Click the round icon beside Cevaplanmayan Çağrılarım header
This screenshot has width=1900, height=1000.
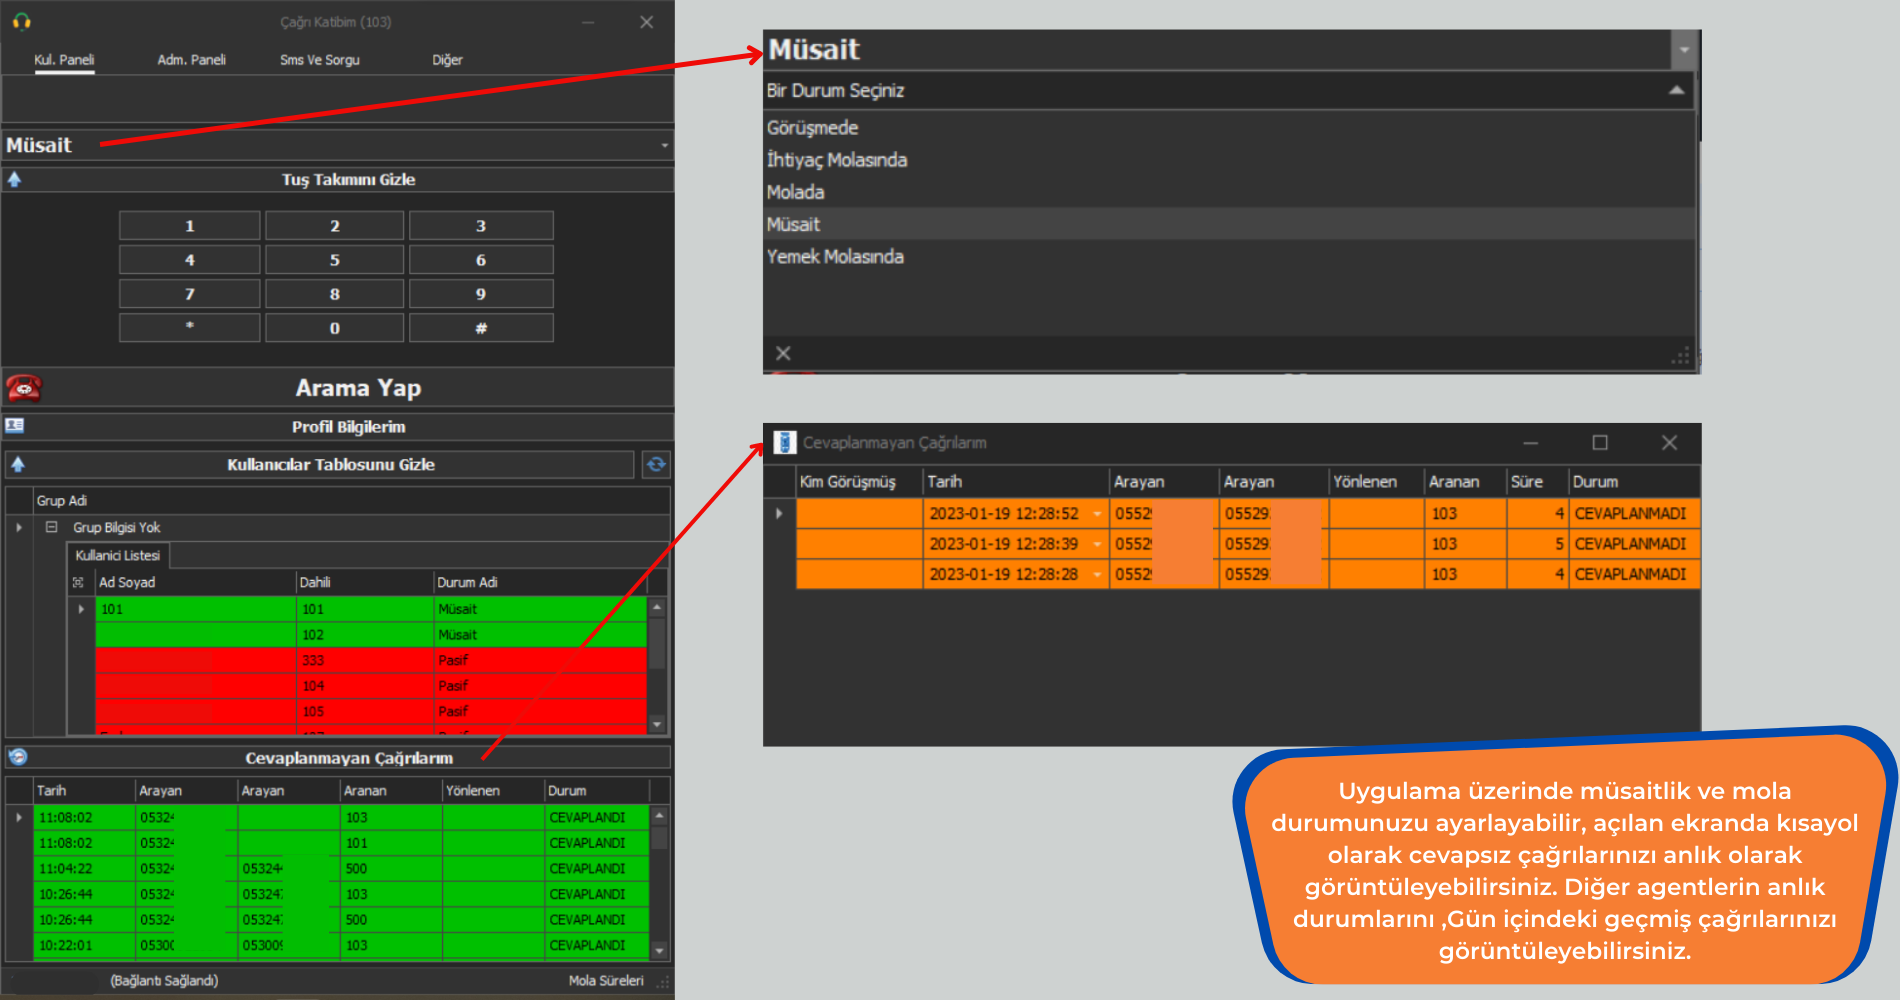(18, 757)
